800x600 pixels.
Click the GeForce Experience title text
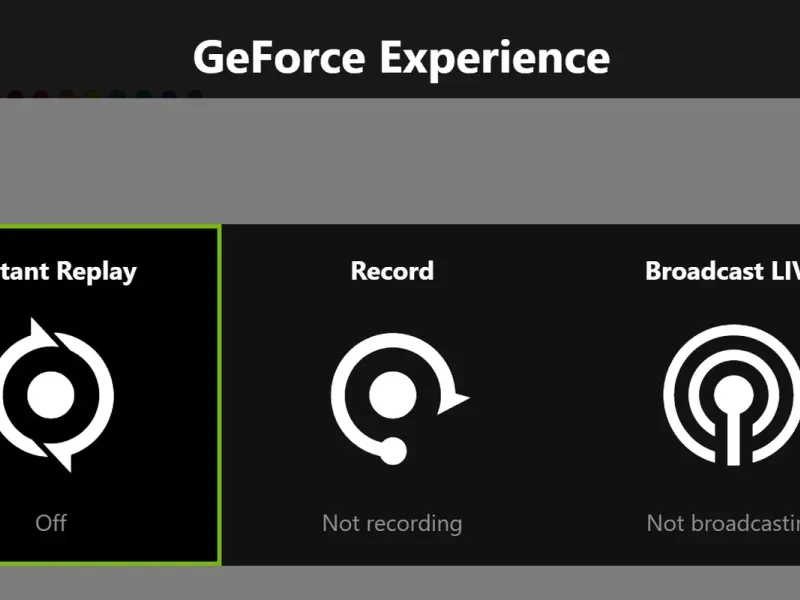click(x=401, y=56)
